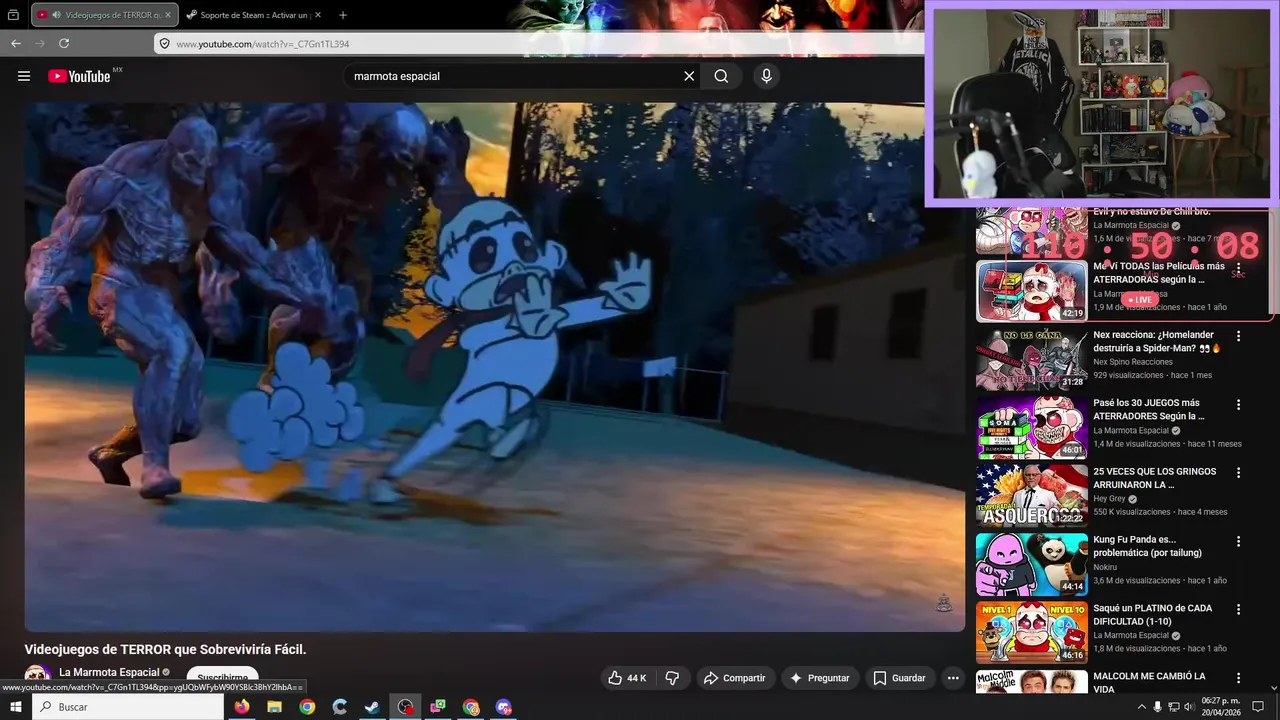Click the tray microphone icon
The image size is (1280, 720).
1158,707
